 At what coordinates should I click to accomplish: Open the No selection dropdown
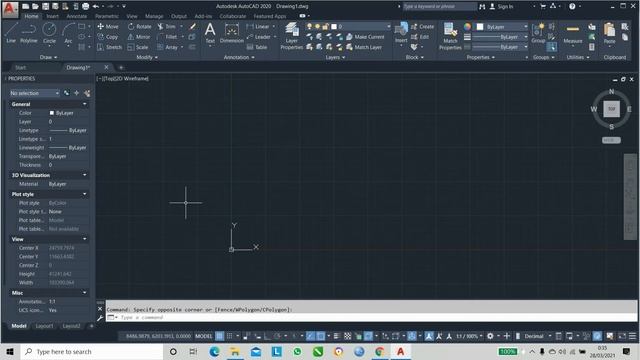(34, 93)
